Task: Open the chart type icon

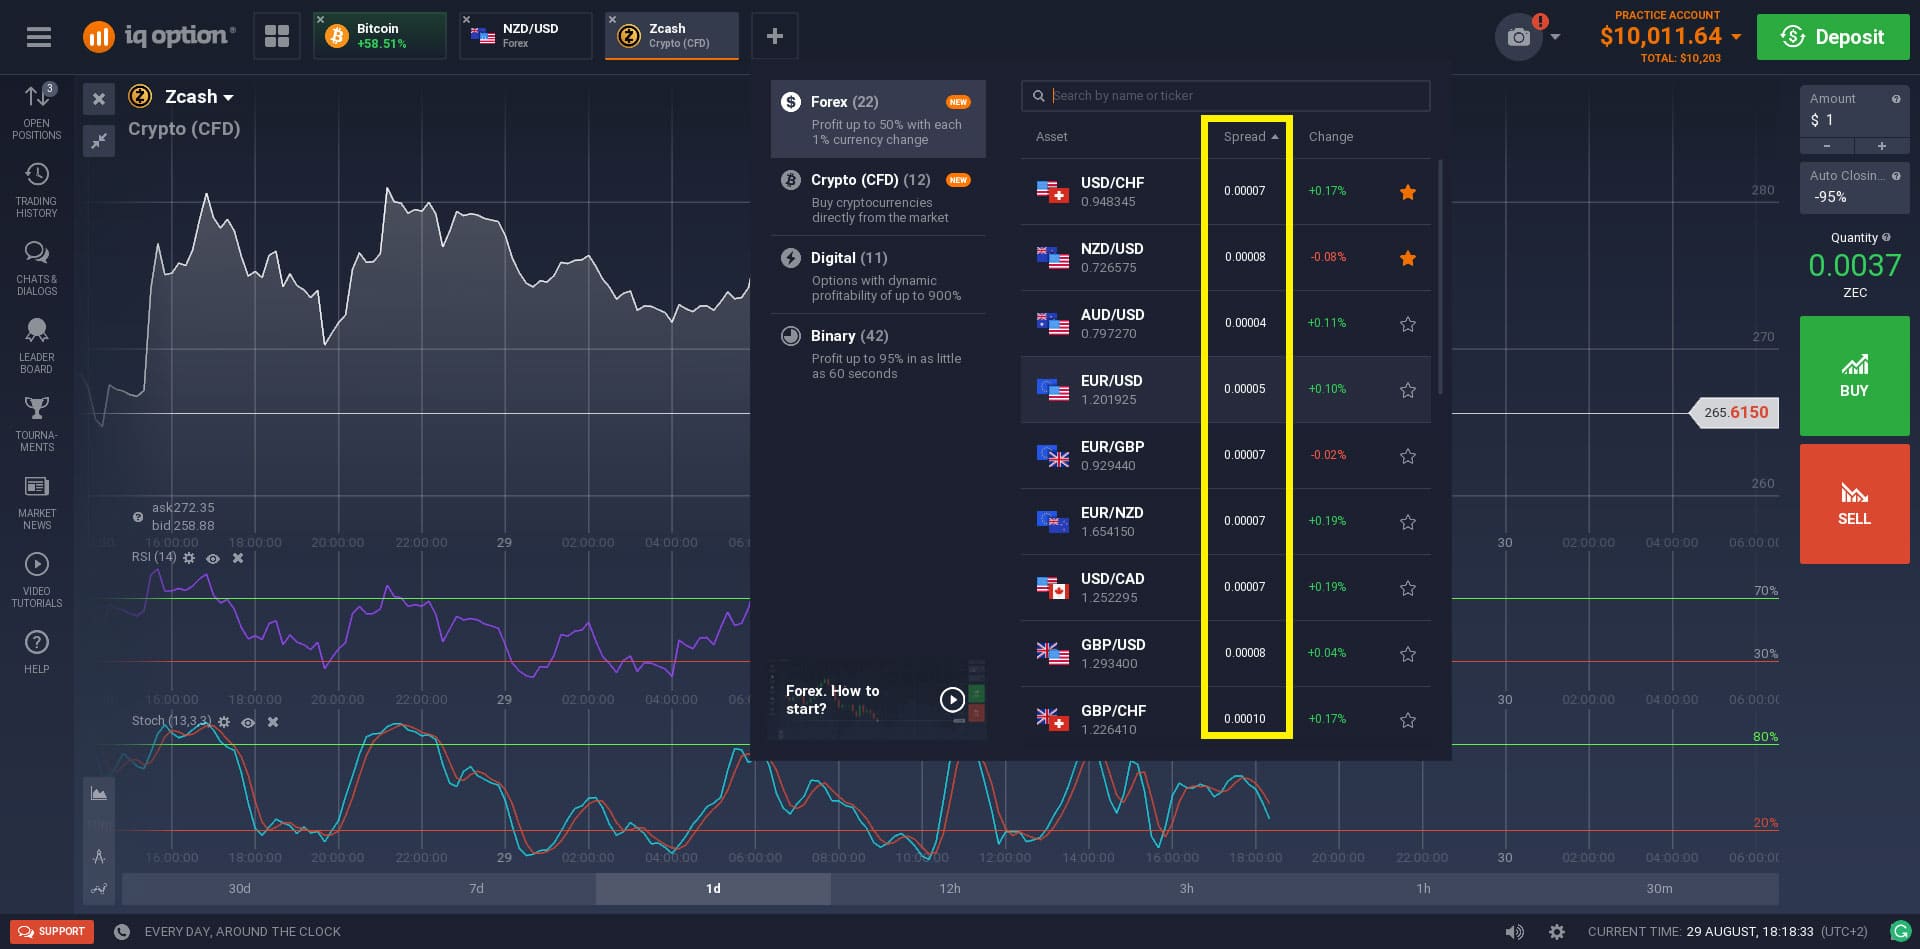Action: point(99,794)
